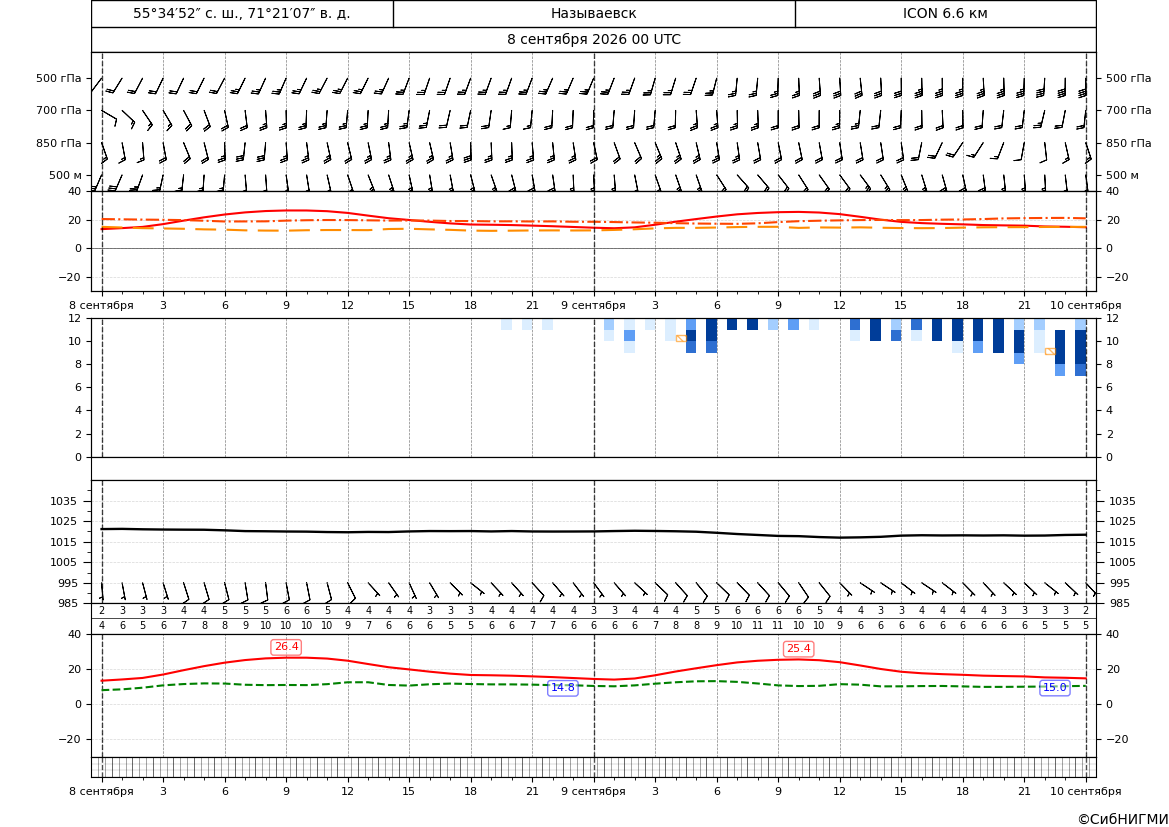Click the 25.4 maximum temperature label
The width and height of the screenshot is (1169, 827).
(x=798, y=648)
